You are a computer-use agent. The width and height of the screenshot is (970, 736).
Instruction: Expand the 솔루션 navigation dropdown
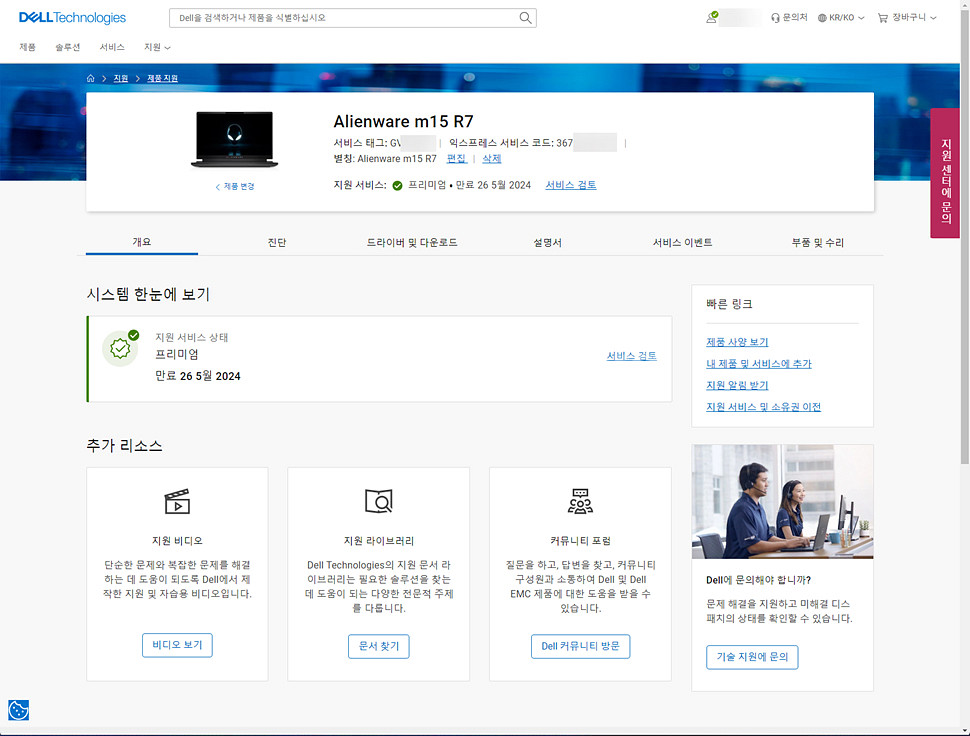click(67, 46)
